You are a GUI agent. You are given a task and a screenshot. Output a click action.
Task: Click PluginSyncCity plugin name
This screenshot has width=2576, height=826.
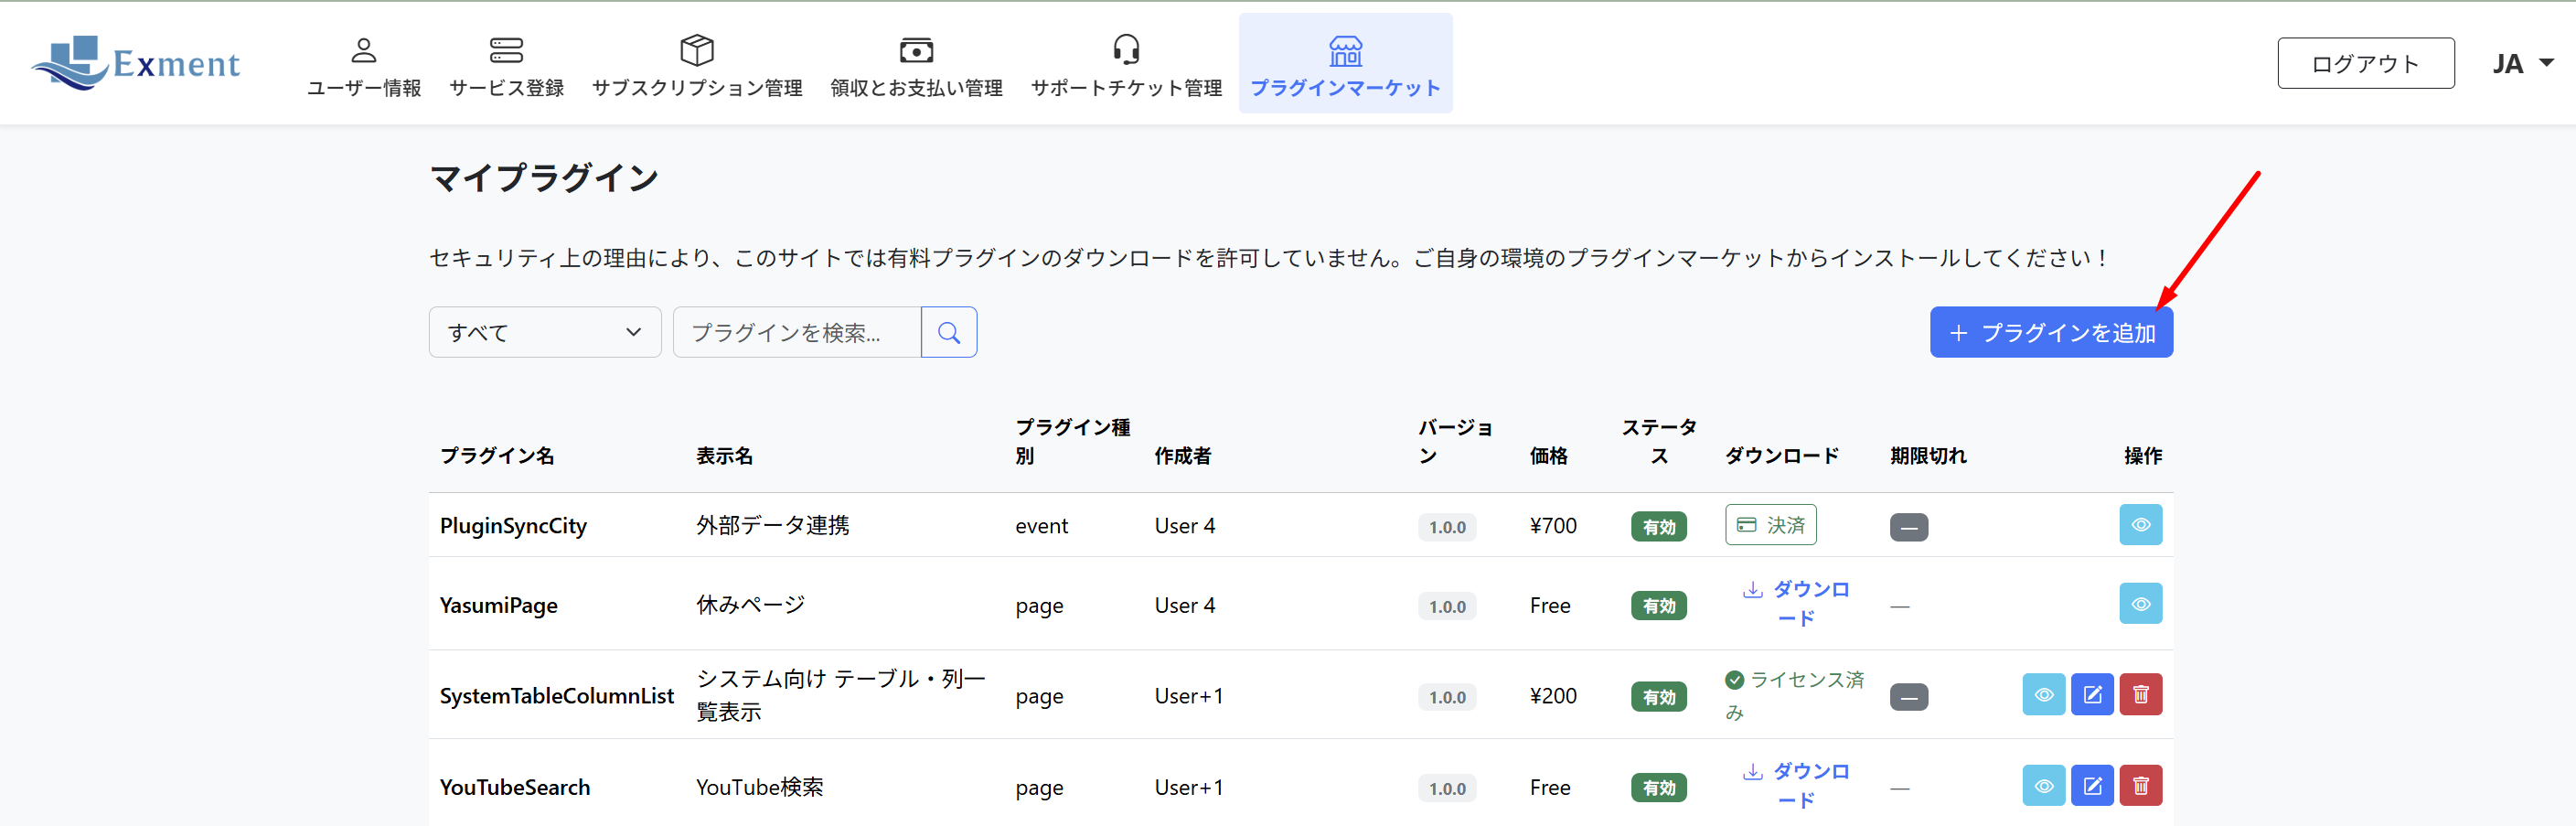pyautogui.click(x=513, y=526)
